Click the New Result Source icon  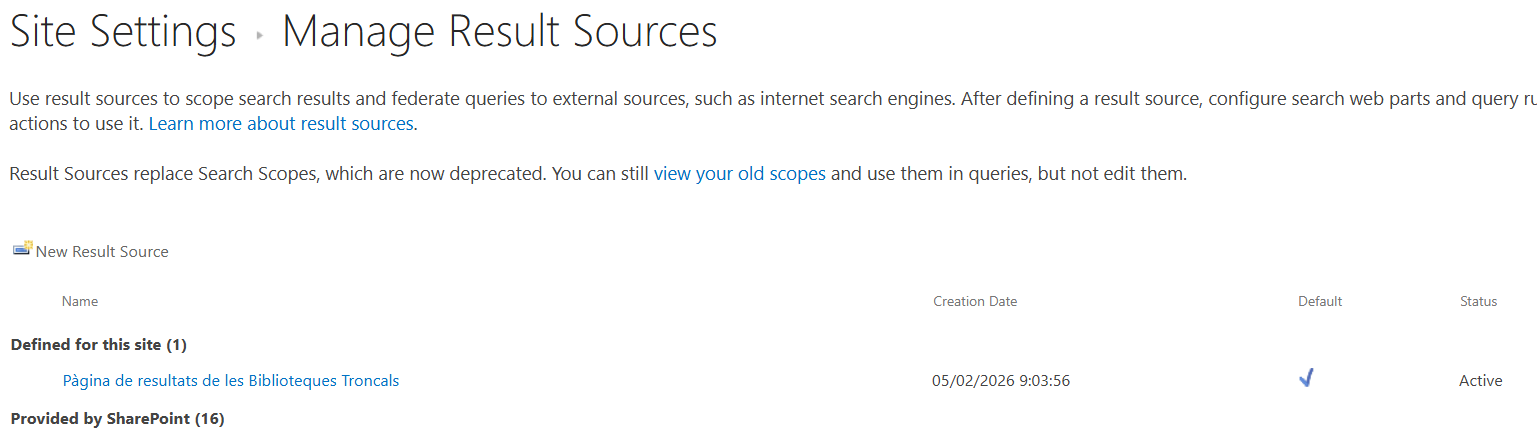pos(22,249)
